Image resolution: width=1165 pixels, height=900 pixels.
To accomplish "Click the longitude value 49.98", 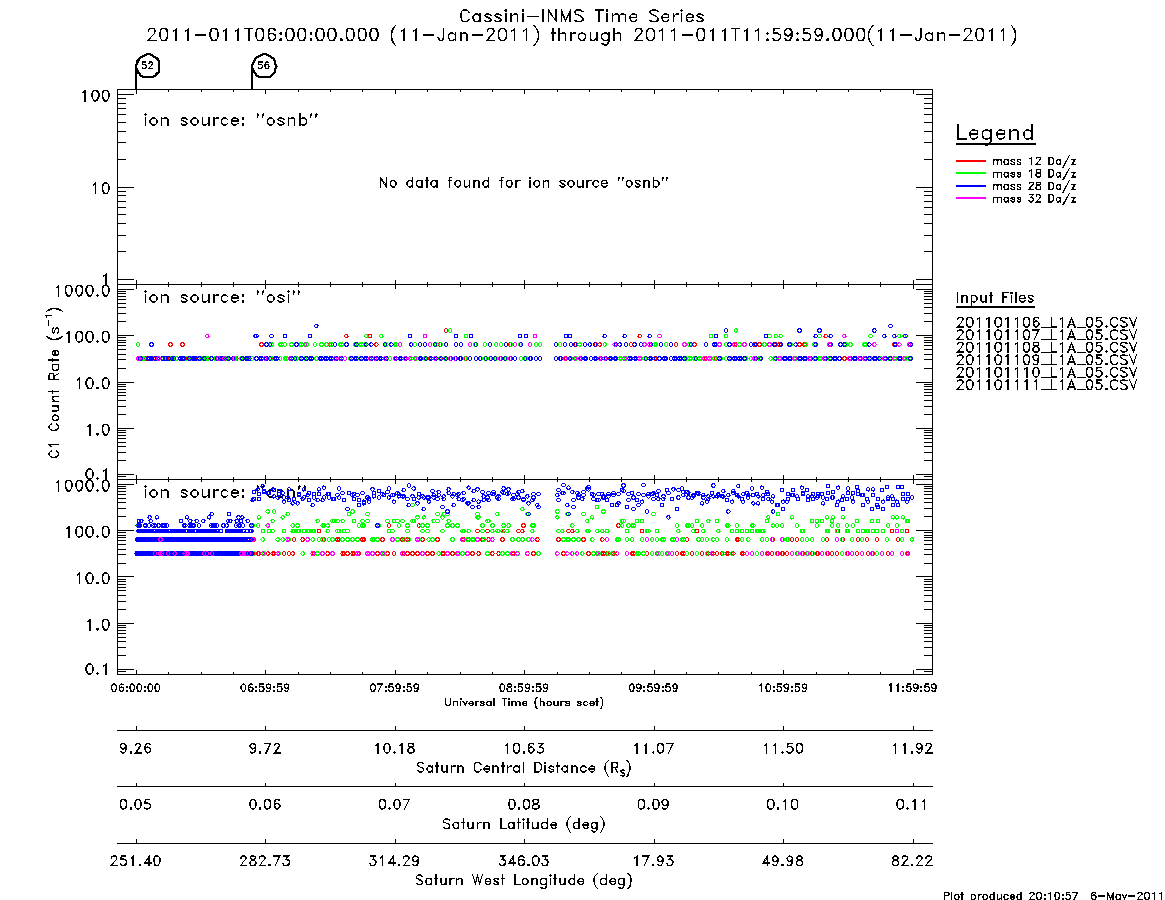I will coord(783,861).
